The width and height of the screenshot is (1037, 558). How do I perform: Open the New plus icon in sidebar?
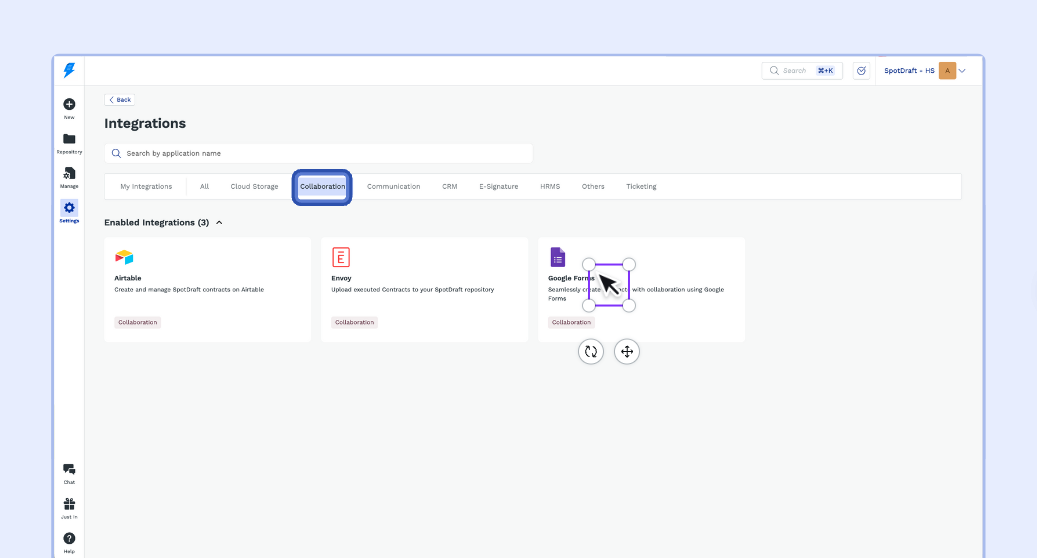(69, 104)
